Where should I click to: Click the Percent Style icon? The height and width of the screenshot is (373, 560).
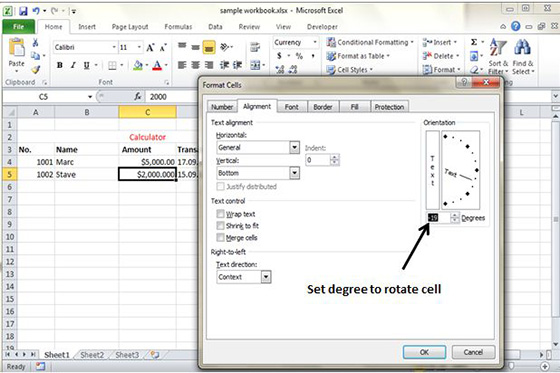coord(299,56)
